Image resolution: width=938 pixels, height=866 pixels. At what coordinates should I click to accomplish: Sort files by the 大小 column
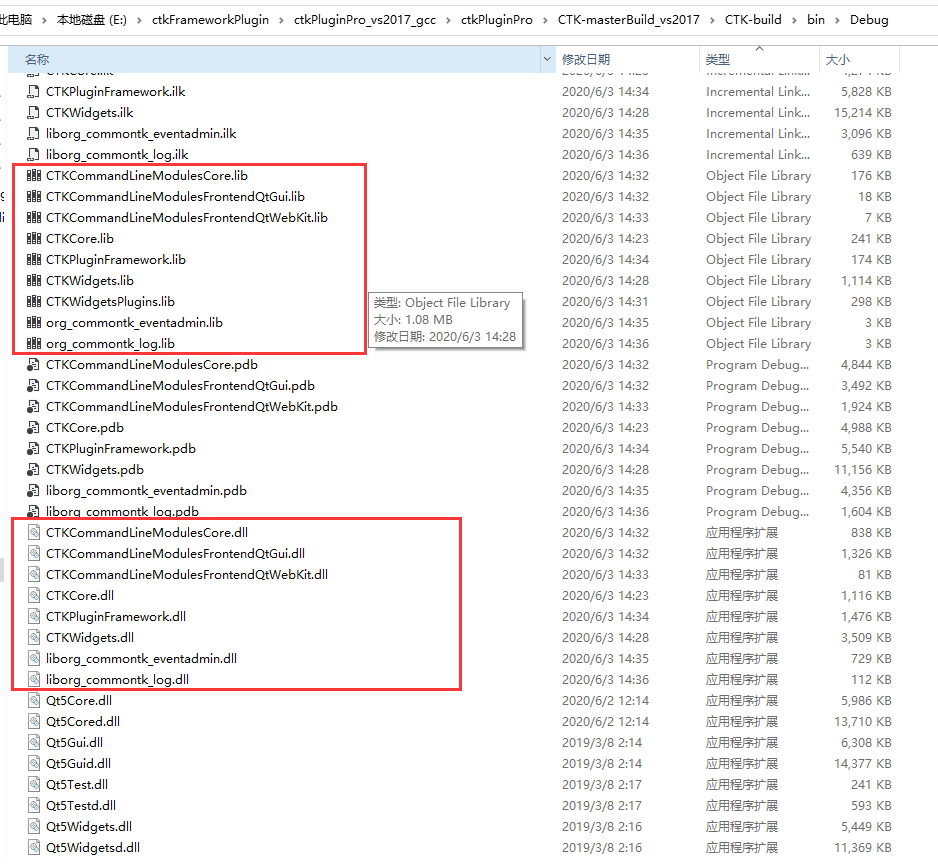tap(837, 60)
